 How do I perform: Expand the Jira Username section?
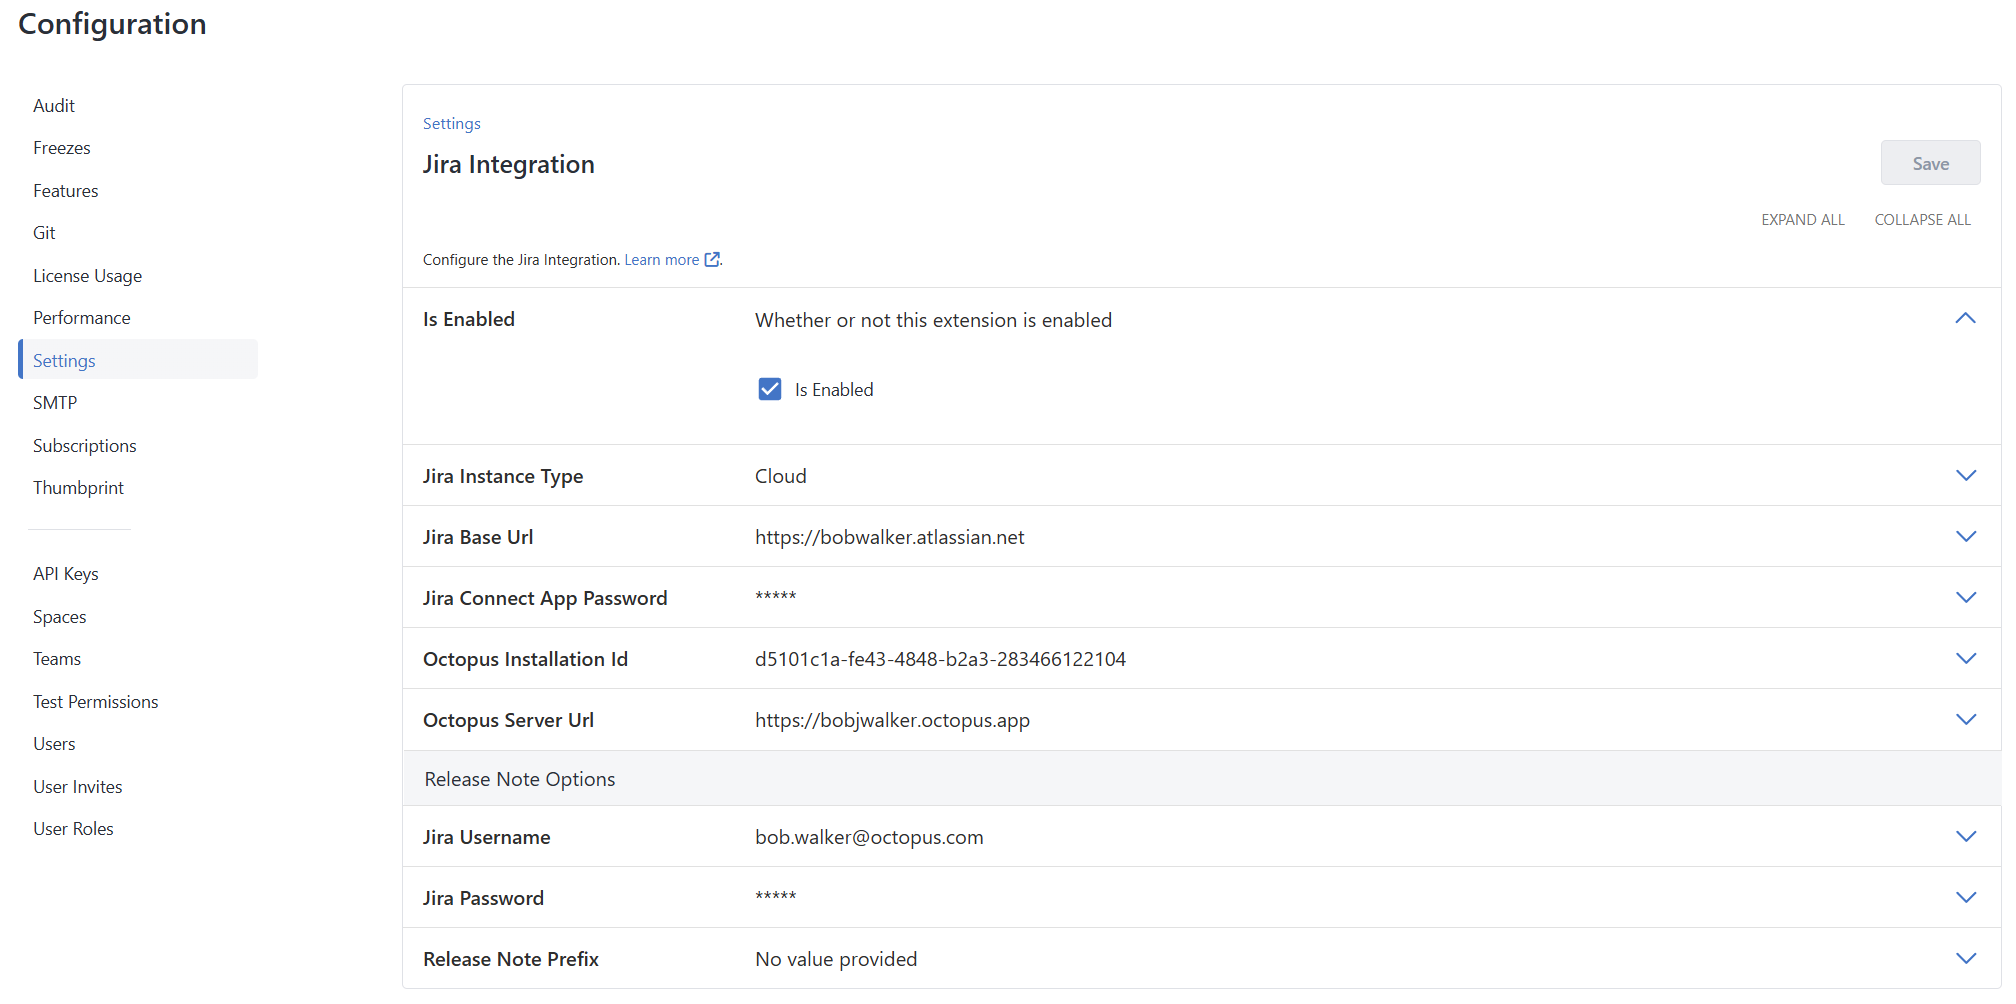point(1966,836)
